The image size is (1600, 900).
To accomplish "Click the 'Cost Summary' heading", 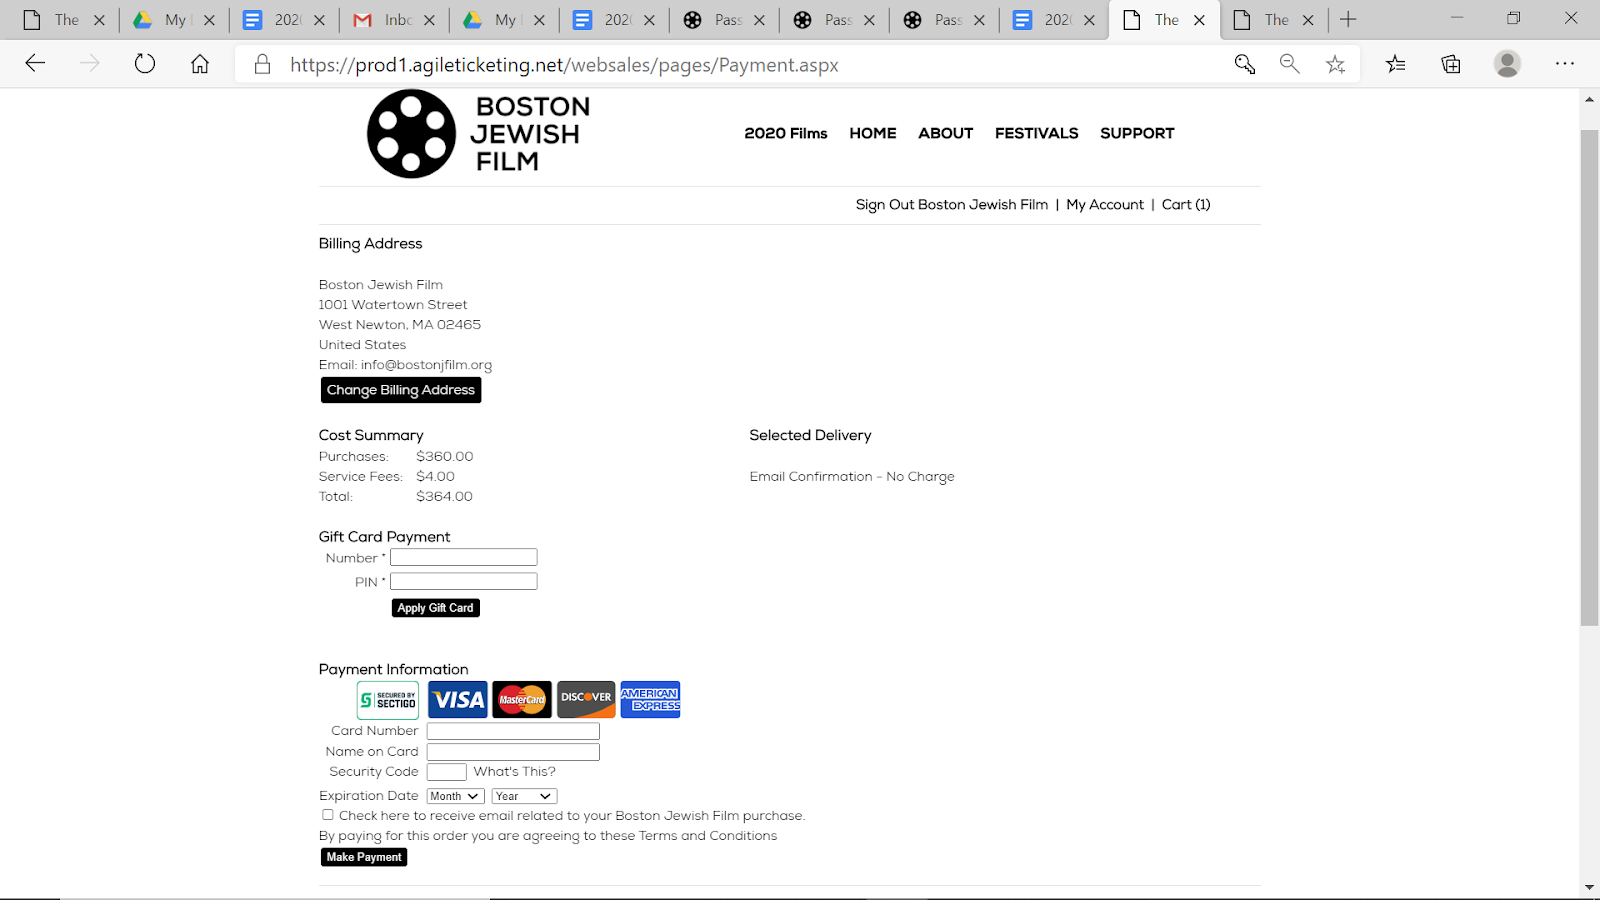I will (371, 435).
